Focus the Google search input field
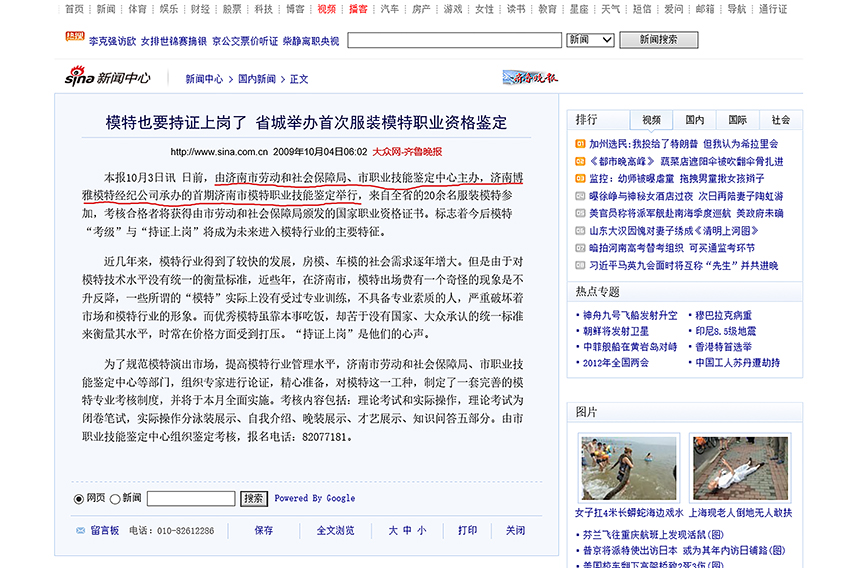853x568 pixels. tap(191, 498)
